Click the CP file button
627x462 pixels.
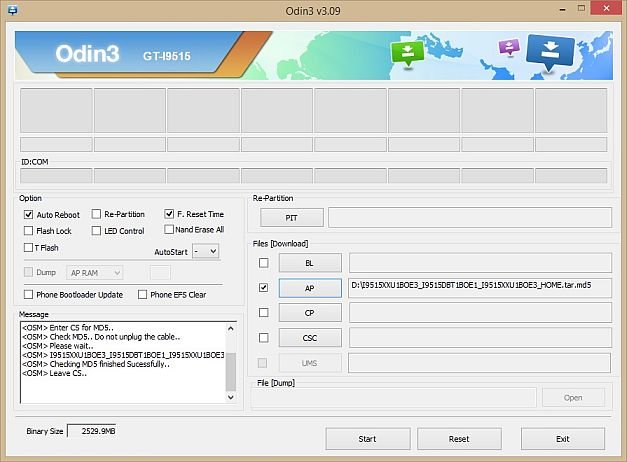pyautogui.click(x=310, y=313)
